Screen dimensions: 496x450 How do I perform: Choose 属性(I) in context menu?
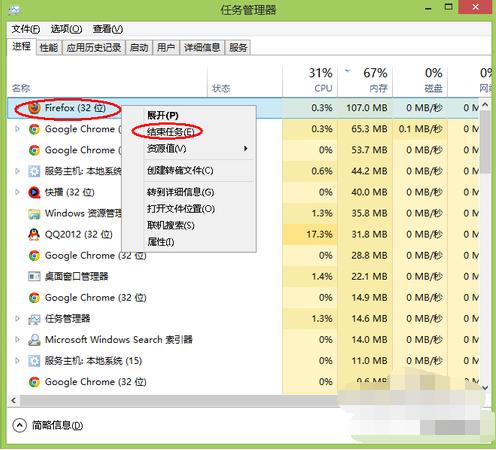click(x=161, y=242)
